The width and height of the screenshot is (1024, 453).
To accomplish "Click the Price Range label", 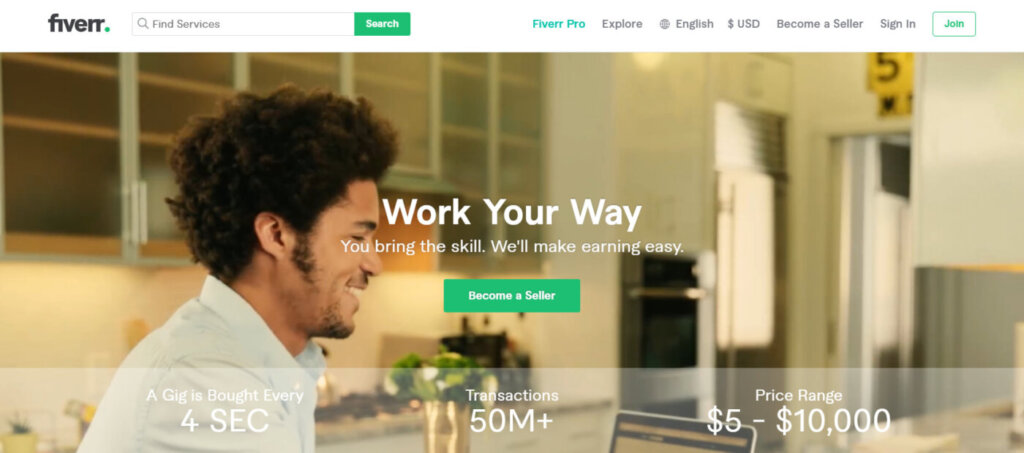I will point(799,396).
